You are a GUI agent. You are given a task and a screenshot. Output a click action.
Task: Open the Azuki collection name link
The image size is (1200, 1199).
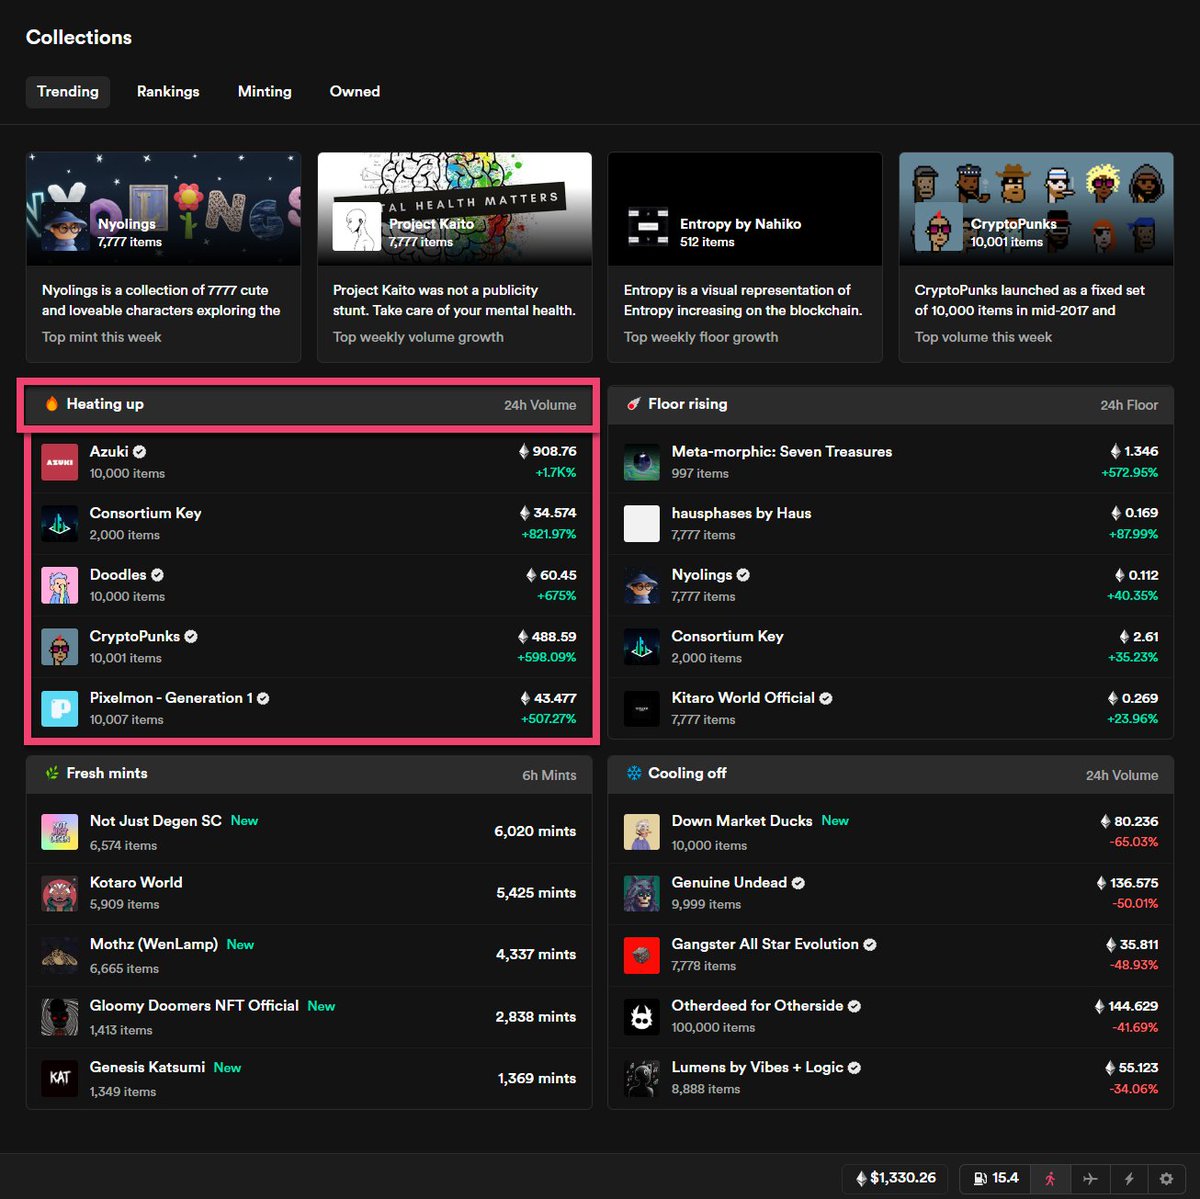click(x=109, y=452)
